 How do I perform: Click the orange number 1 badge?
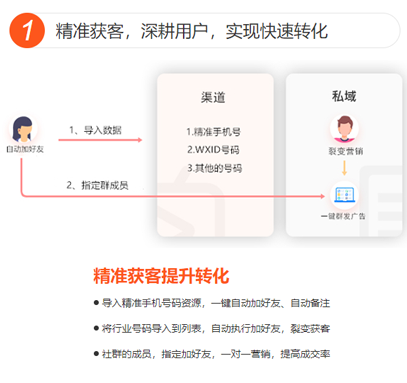[27, 30]
